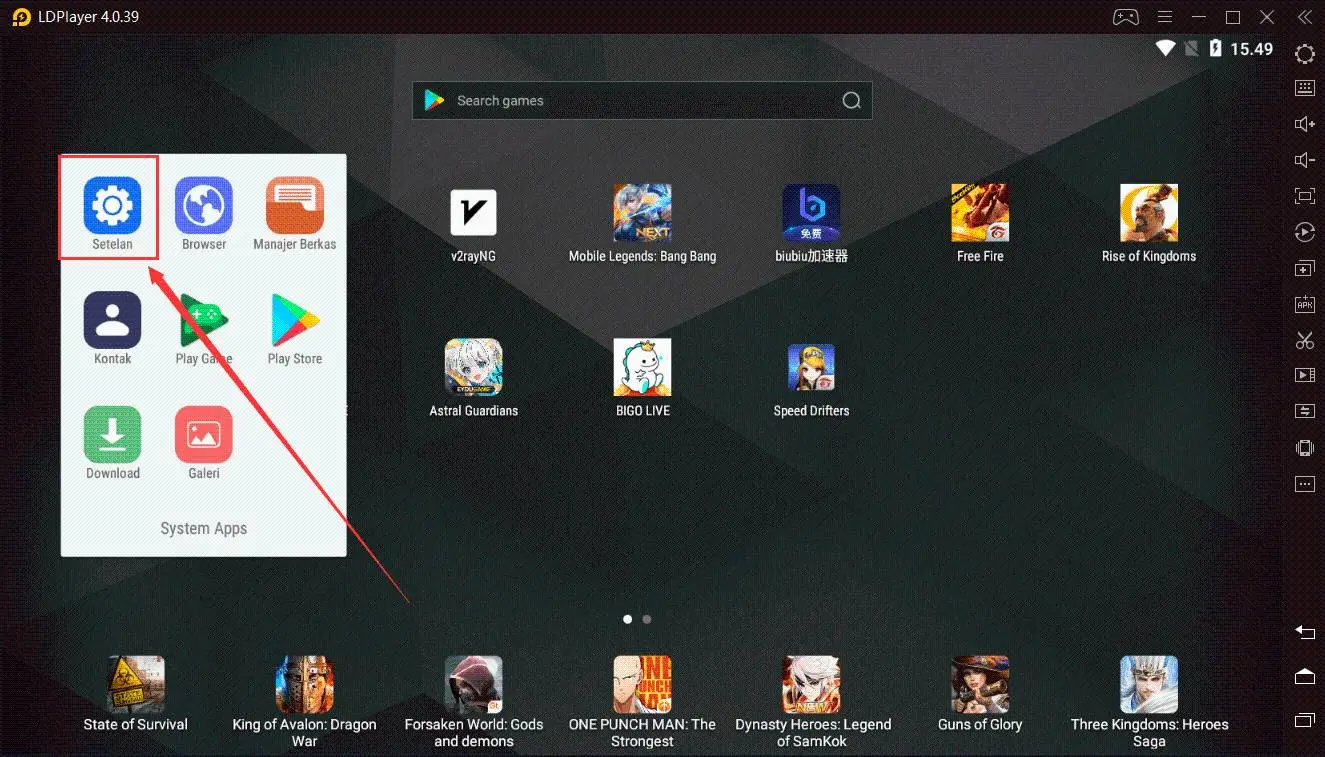Viewport: 1325px width, 757px height.
Task: Click the Android back button
Action: (x=1305, y=632)
